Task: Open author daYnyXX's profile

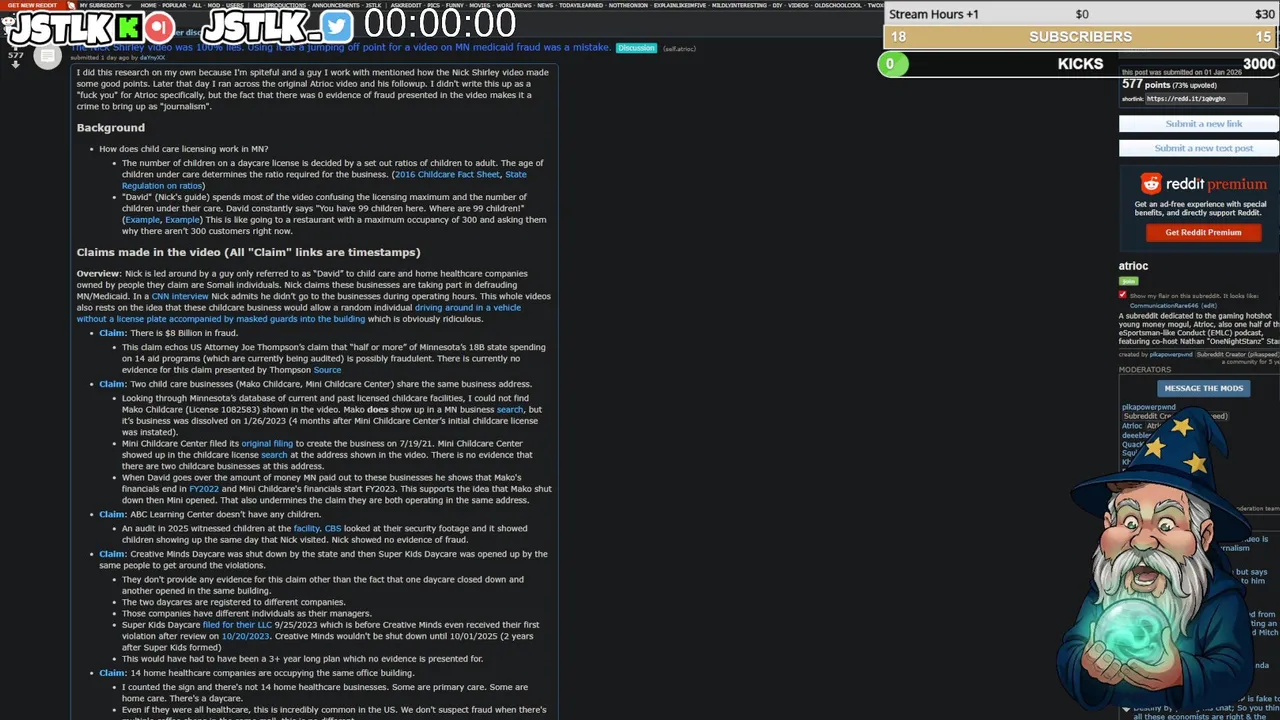Action: 153,58
